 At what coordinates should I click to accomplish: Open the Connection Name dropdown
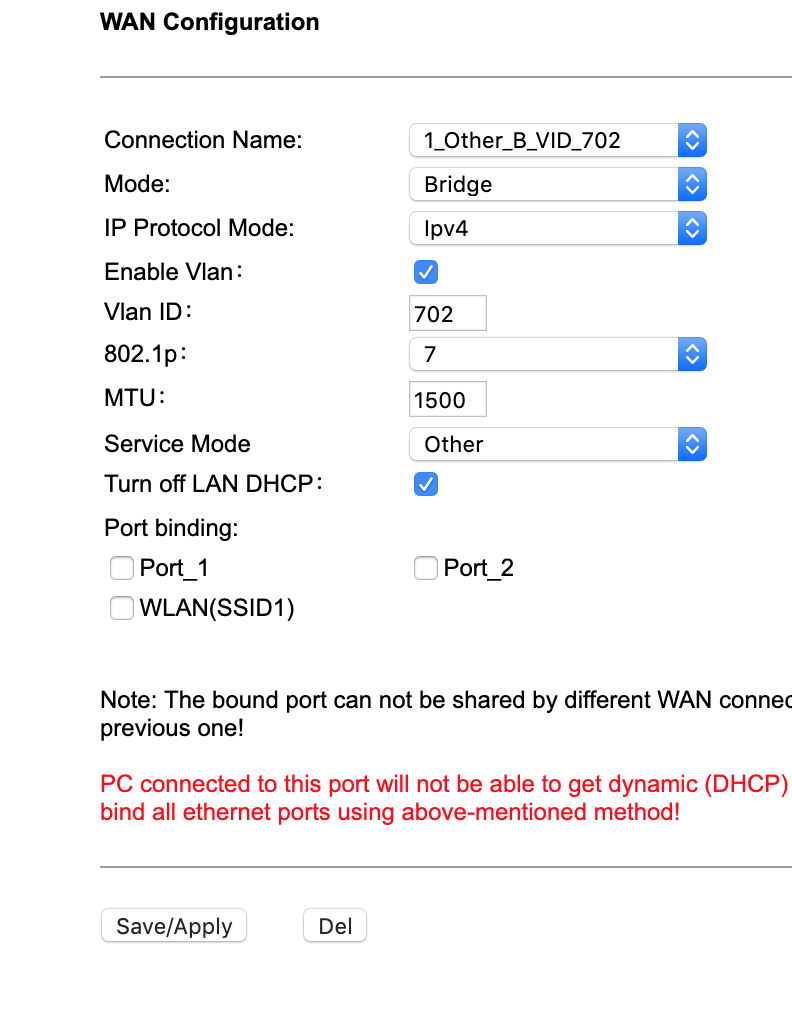[557, 140]
